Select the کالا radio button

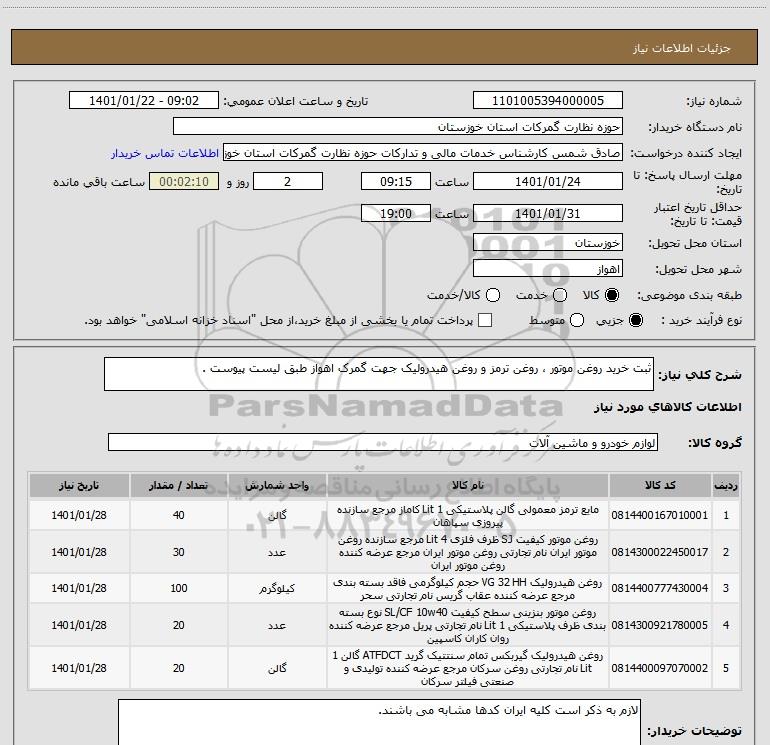click(x=612, y=295)
